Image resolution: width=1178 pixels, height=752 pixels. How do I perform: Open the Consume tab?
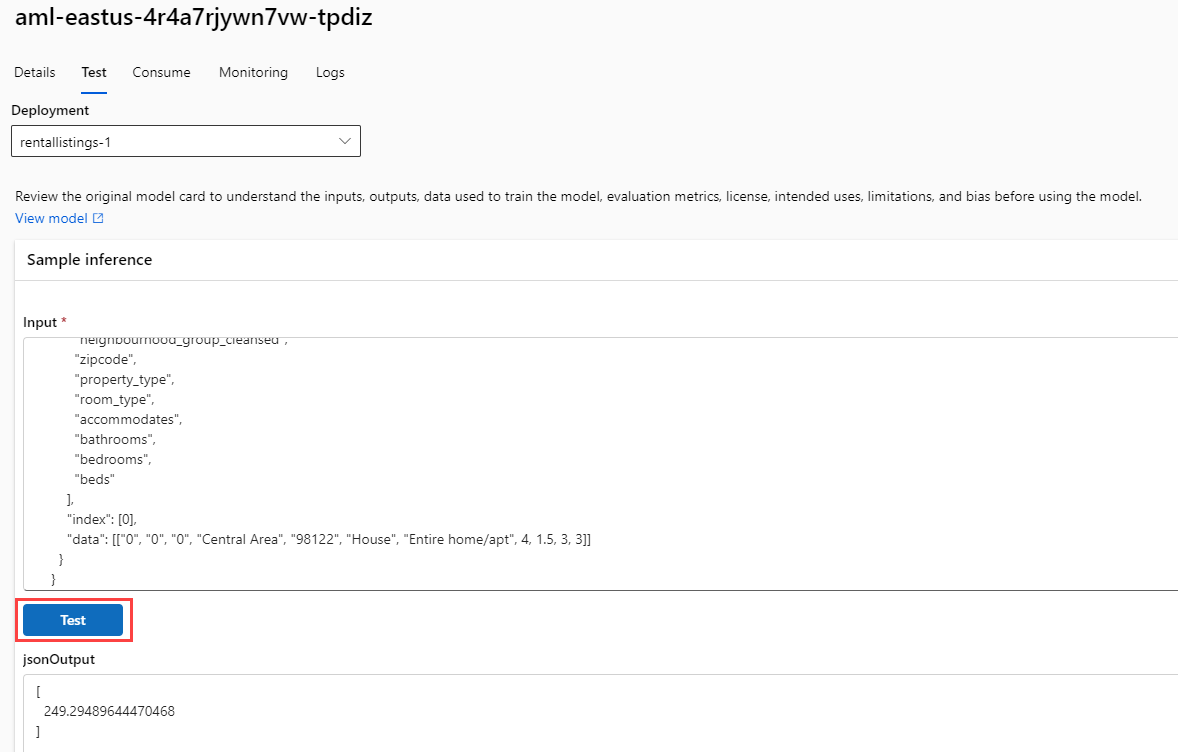(161, 72)
